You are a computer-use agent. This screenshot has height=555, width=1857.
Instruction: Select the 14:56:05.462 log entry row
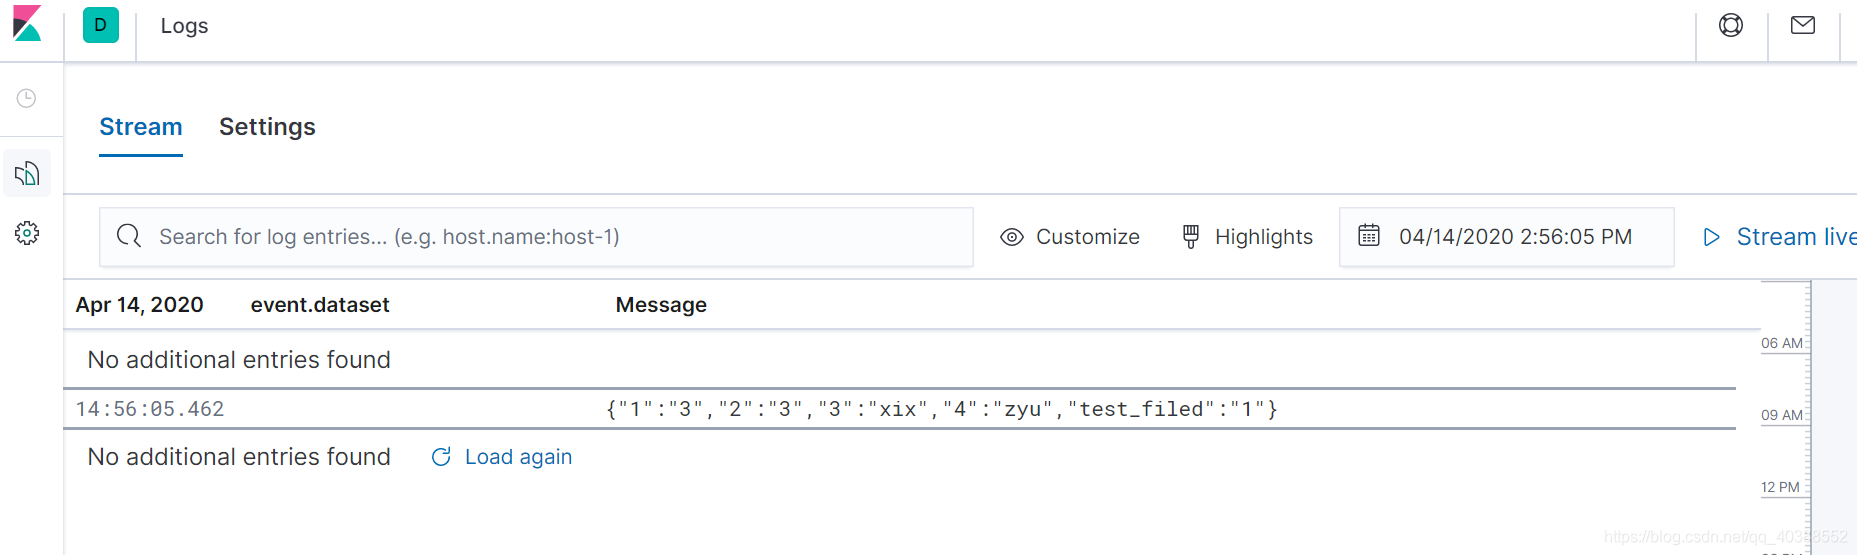[899, 409]
